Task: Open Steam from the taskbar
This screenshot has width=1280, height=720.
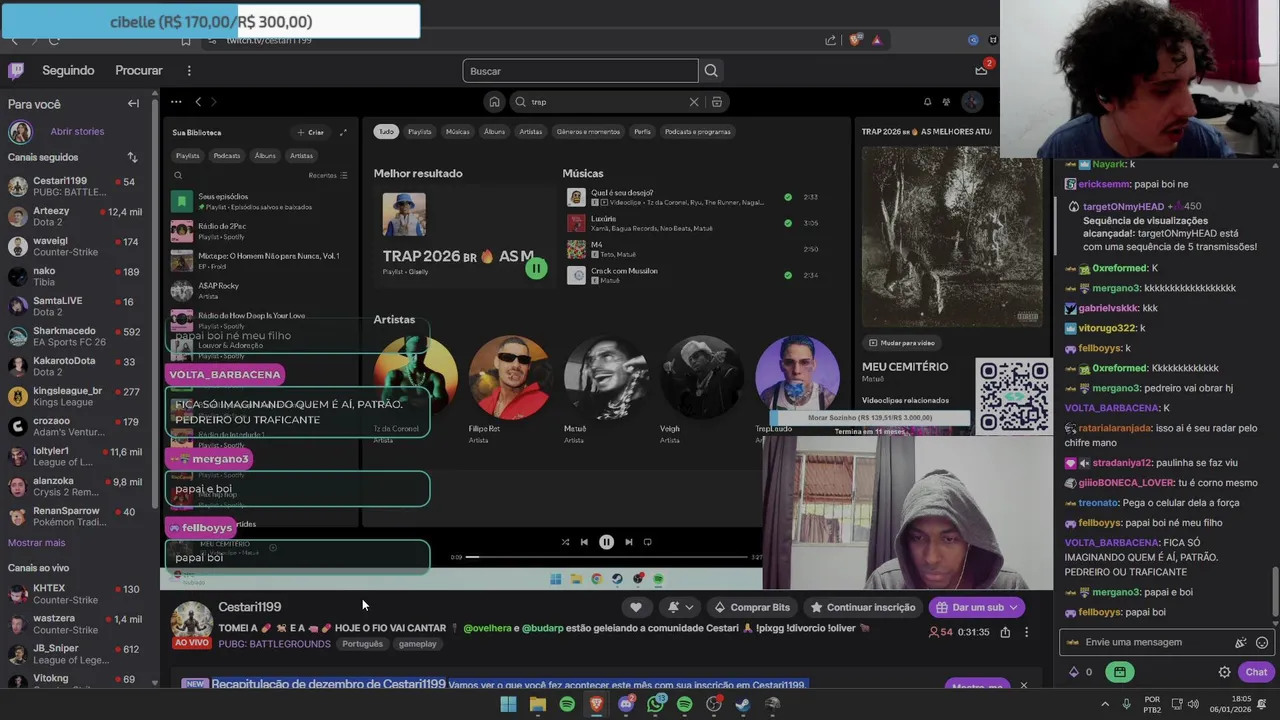Action: (x=743, y=704)
